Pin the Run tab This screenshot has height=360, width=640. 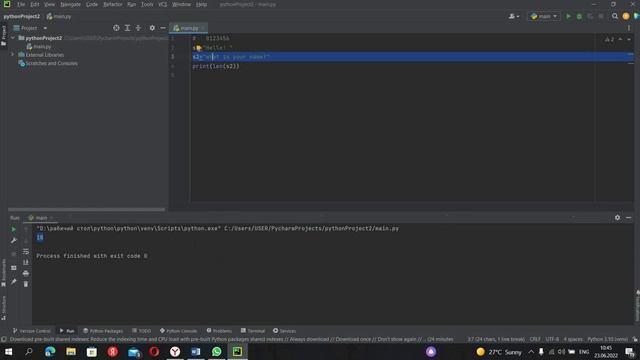point(13,282)
